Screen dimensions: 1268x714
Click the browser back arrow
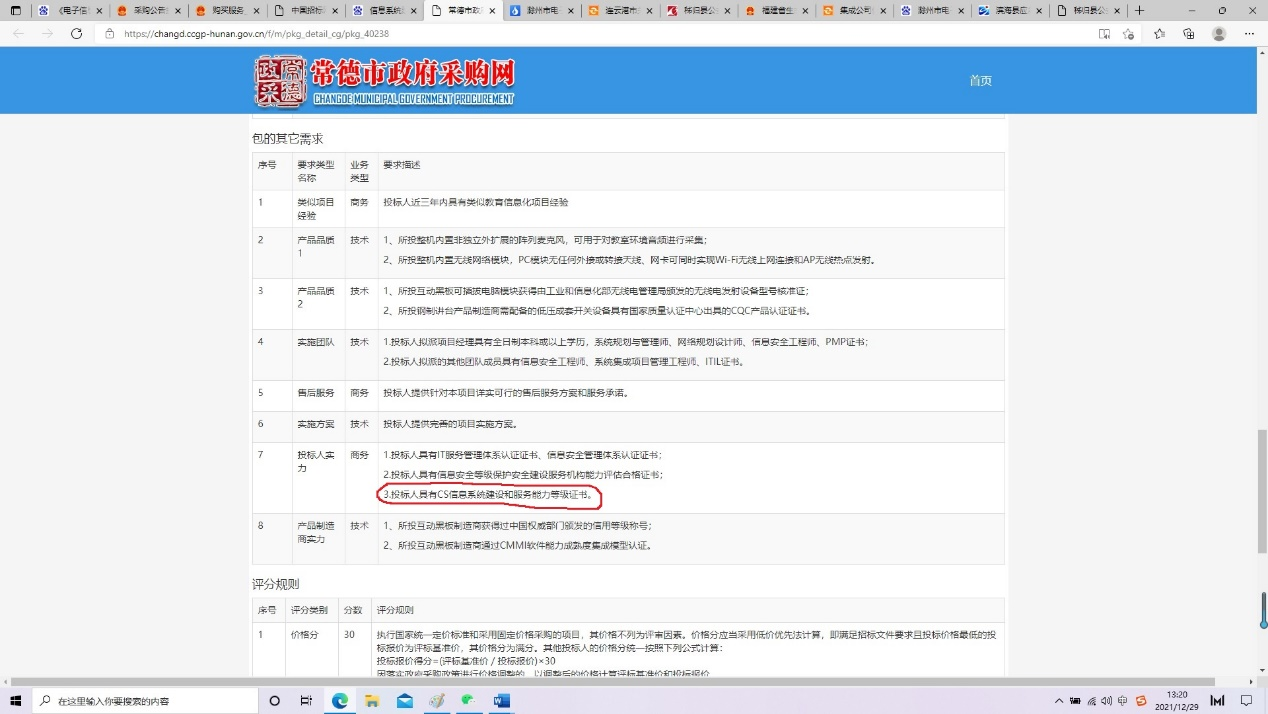[18, 33]
